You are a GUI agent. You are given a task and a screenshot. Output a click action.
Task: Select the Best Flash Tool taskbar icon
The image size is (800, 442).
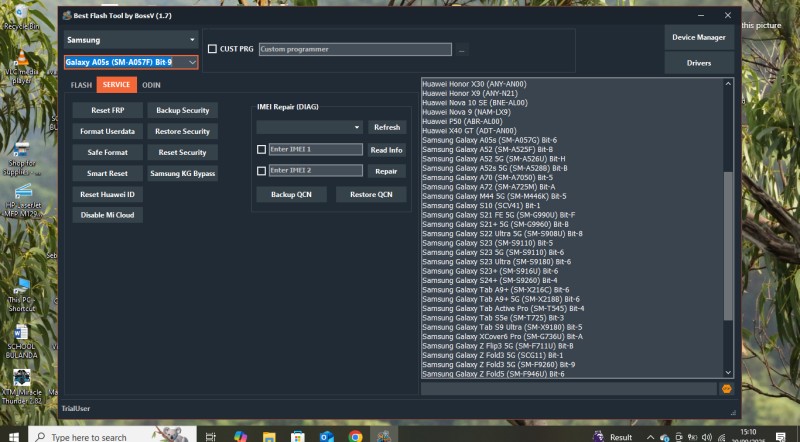(384, 437)
